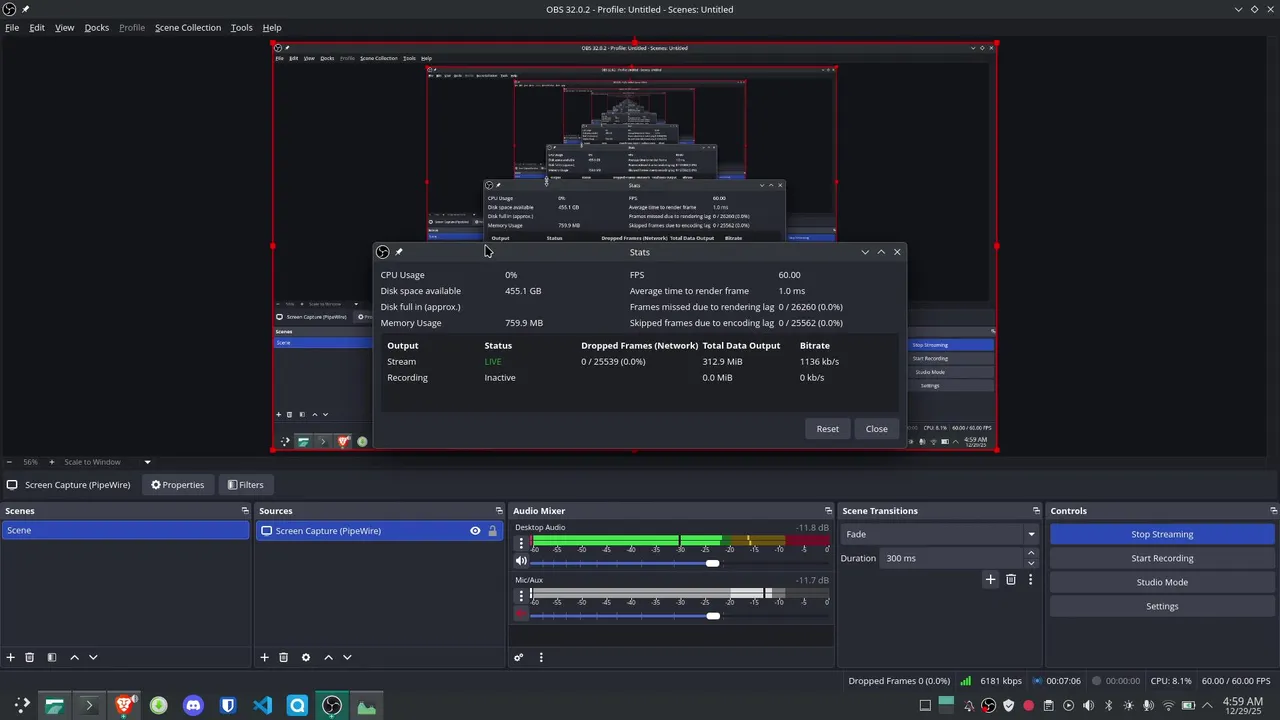Click Close button in Stats window
The height and width of the screenshot is (720, 1280).
click(877, 429)
